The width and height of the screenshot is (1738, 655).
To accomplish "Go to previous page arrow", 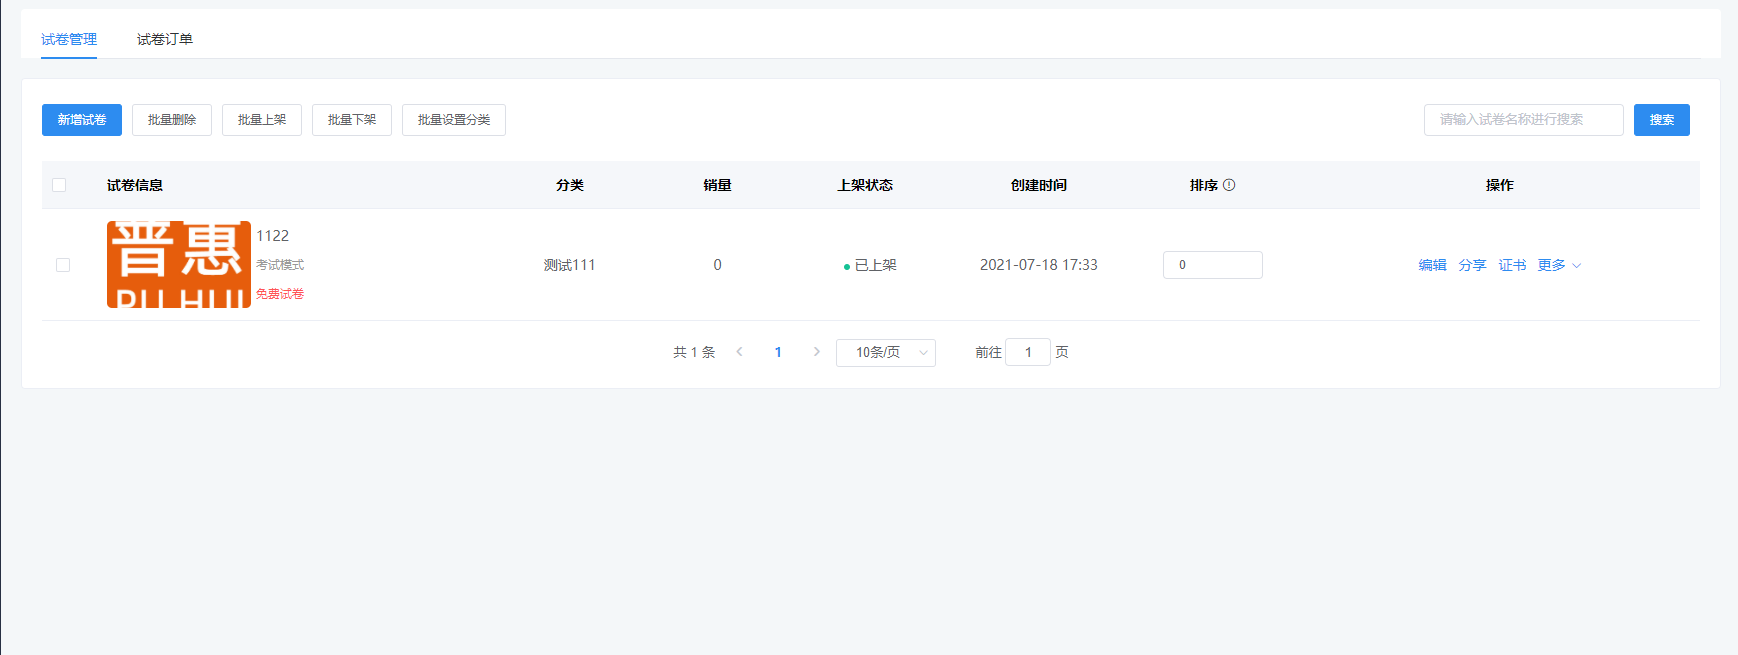I will tap(739, 352).
